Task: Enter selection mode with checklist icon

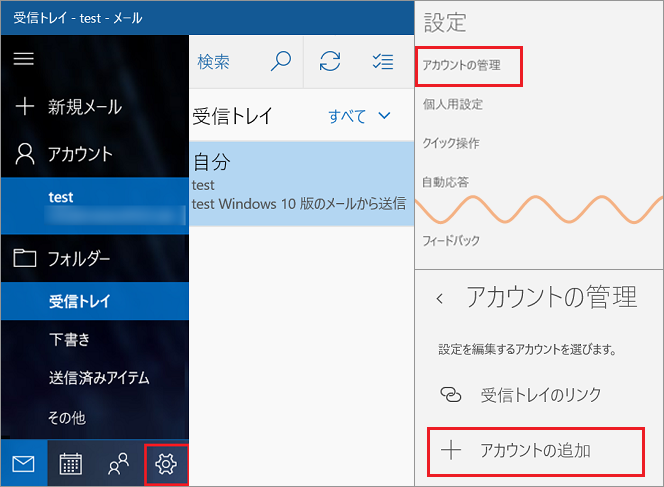Action: click(382, 61)
